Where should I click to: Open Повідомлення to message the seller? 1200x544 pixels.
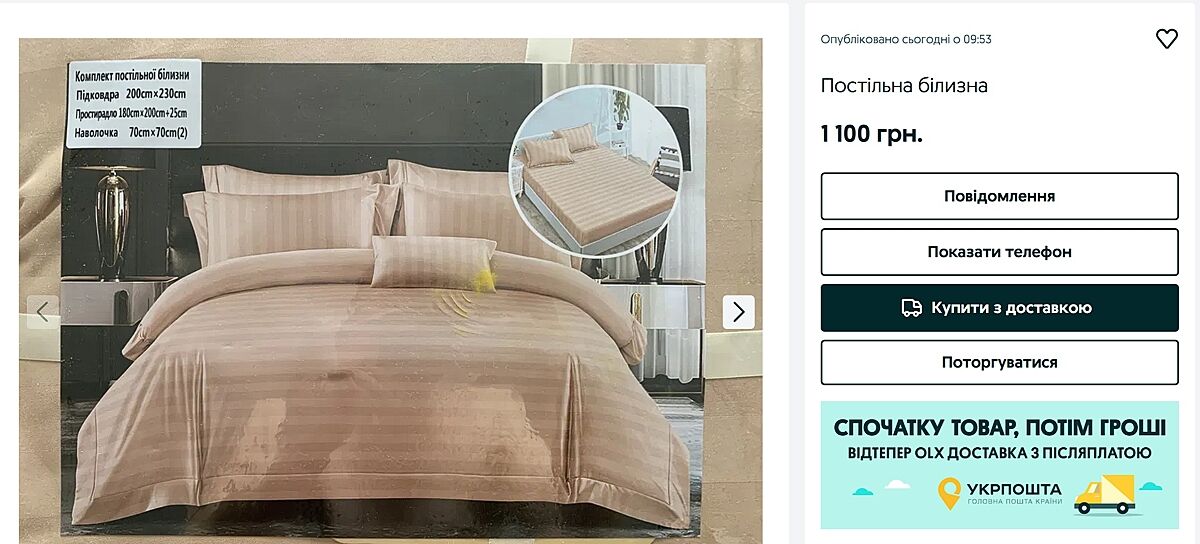tap(1000, 196)
